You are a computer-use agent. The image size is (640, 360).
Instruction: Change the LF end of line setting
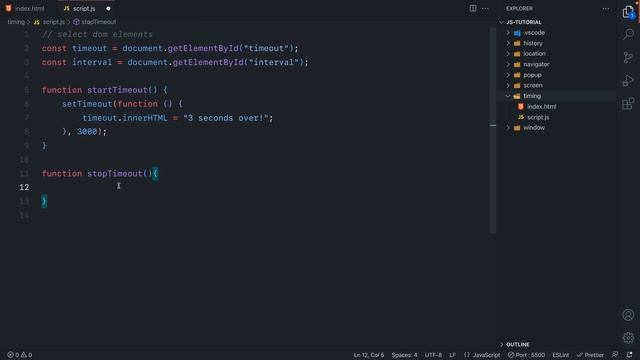tap(452, 355)
